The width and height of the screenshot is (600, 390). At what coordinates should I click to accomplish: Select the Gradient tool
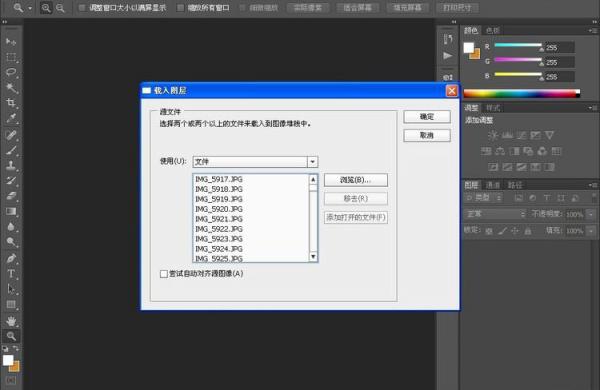click(x=11, y=211)
